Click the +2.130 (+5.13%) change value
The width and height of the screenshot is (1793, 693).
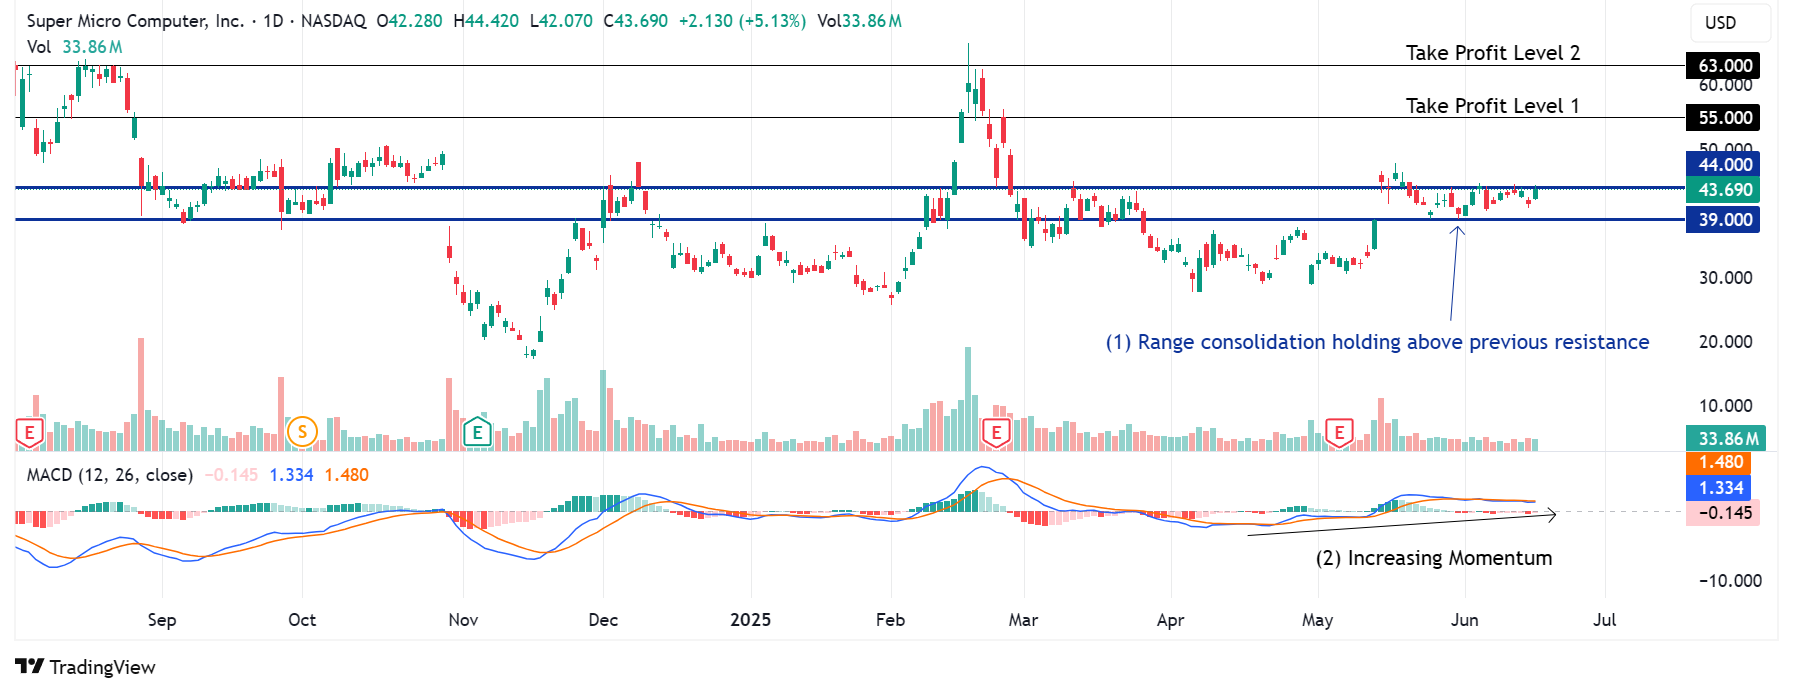(742, 21)
